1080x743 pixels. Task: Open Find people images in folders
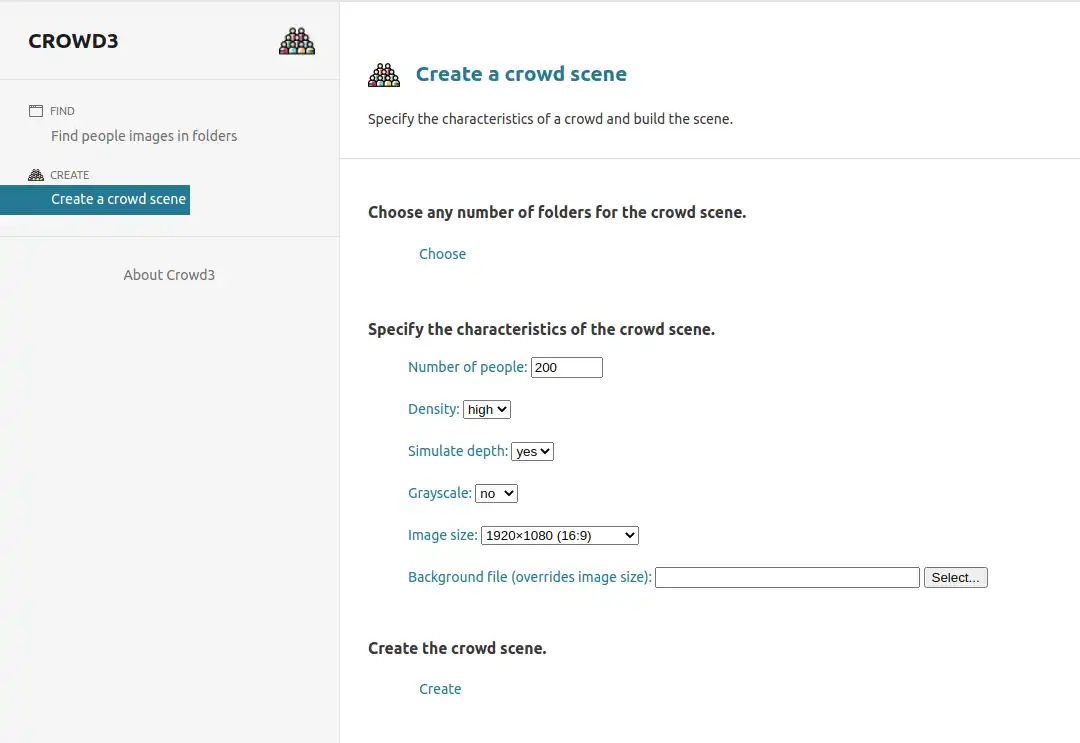pos(144,136)
